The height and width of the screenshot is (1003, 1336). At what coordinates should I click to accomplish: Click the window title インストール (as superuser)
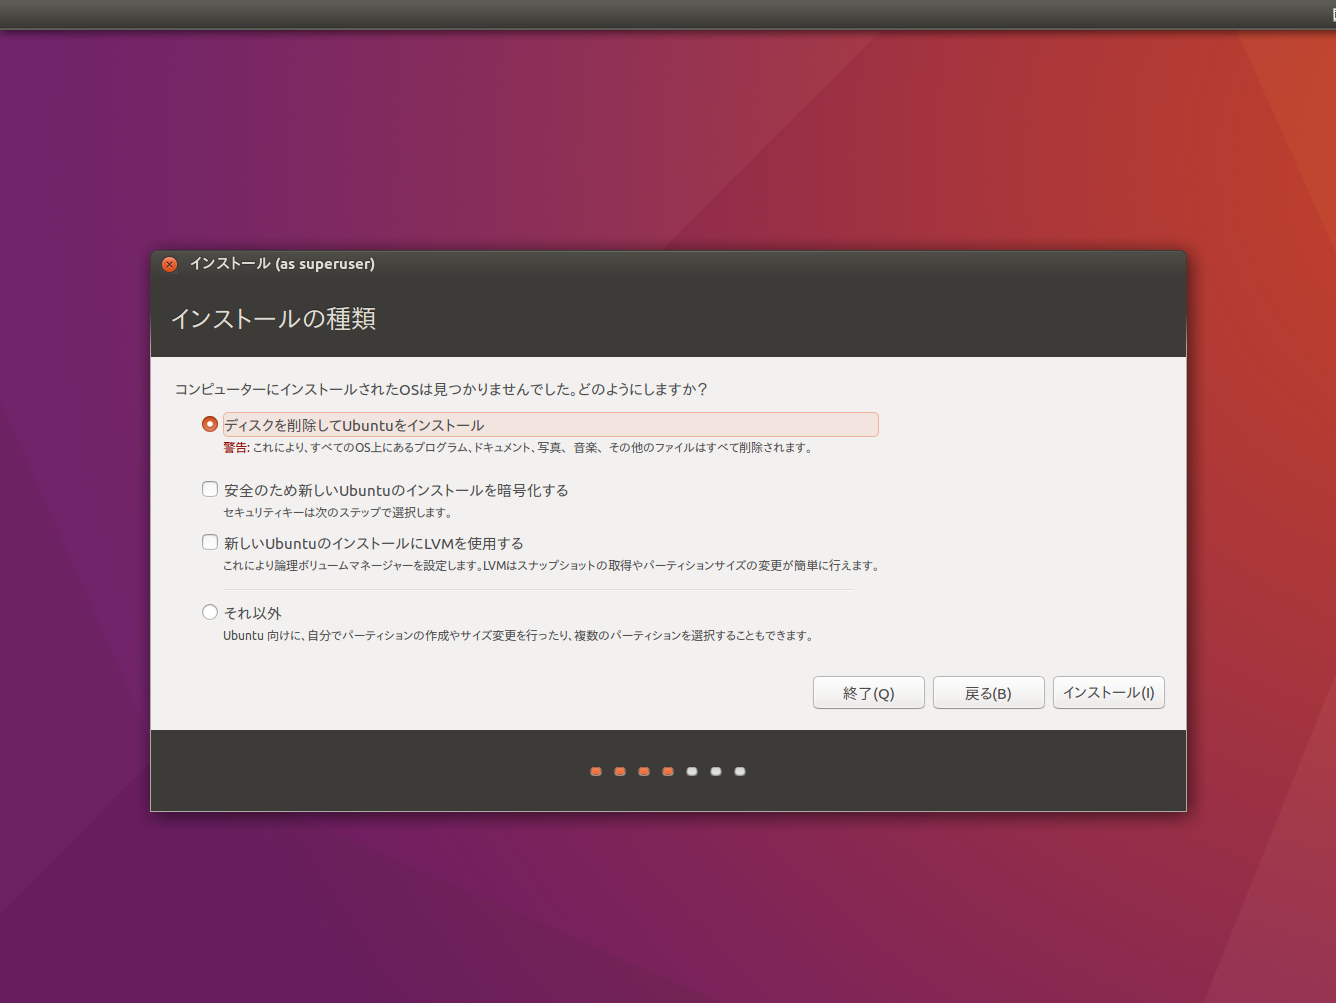pyautogui.click(x=282, y=264)
